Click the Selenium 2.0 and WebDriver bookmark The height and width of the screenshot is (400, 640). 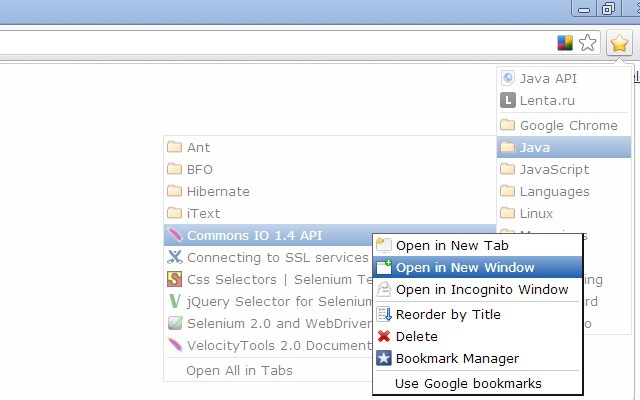[270, 323]
